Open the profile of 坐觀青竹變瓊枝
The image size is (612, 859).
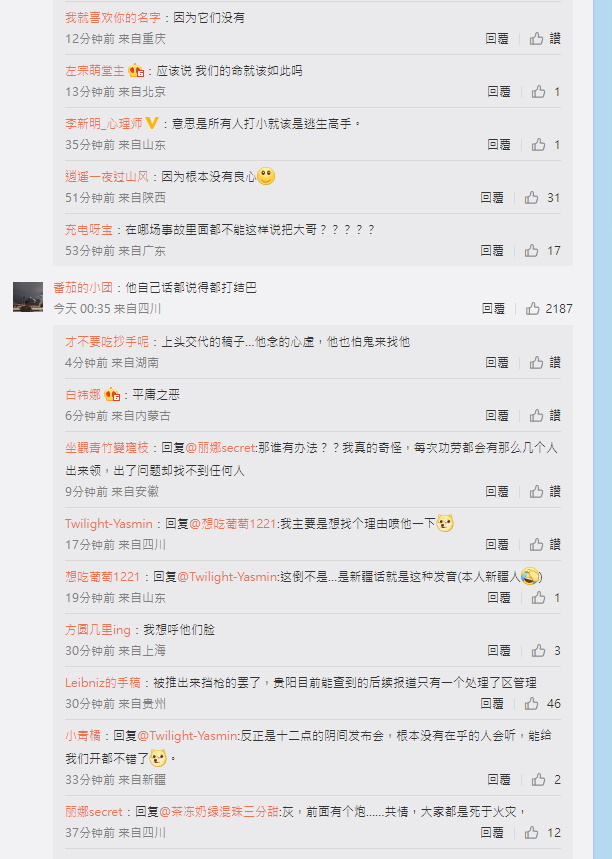pyautogui.click(x=107, y=448)
